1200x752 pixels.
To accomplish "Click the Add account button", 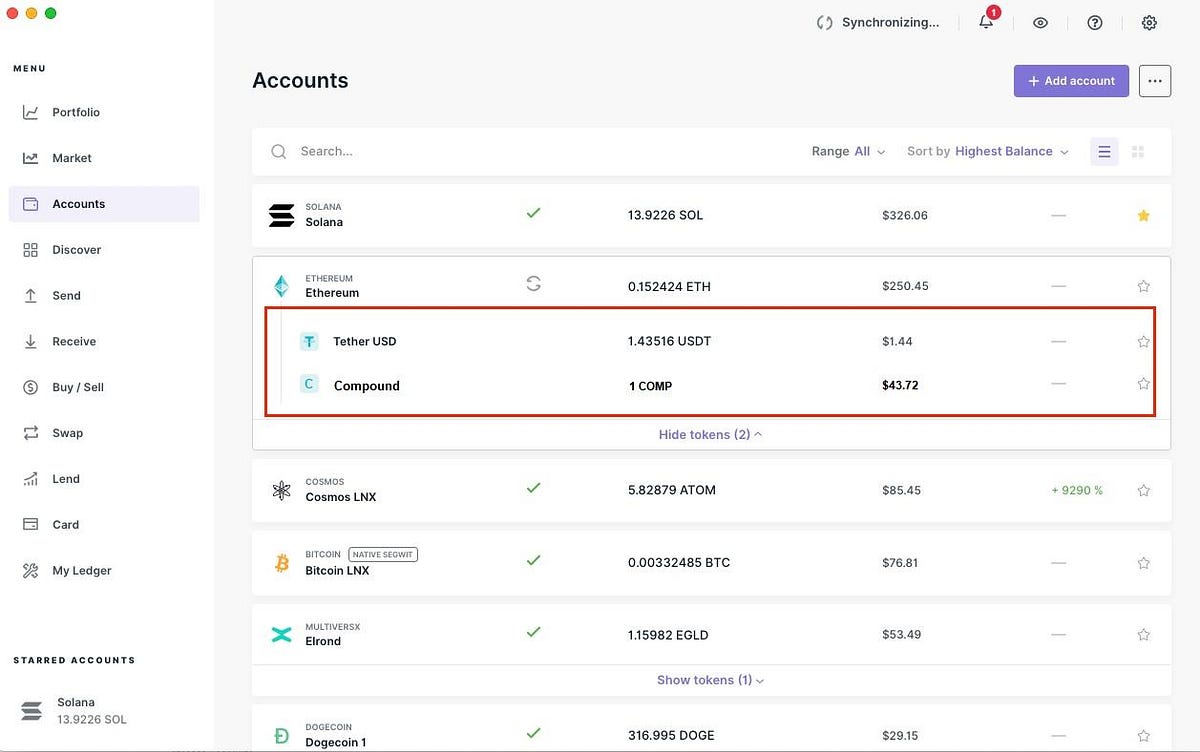I will point(1071,81).
